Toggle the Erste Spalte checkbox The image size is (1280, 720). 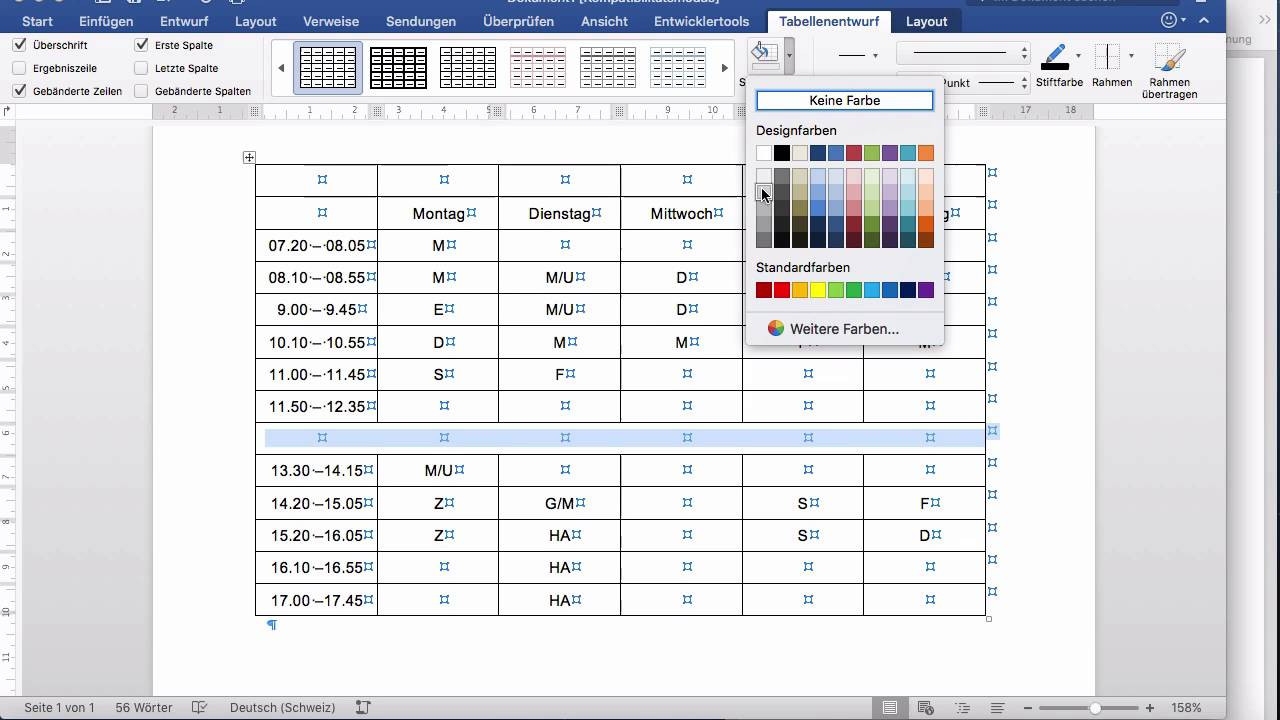click(142, 45)
